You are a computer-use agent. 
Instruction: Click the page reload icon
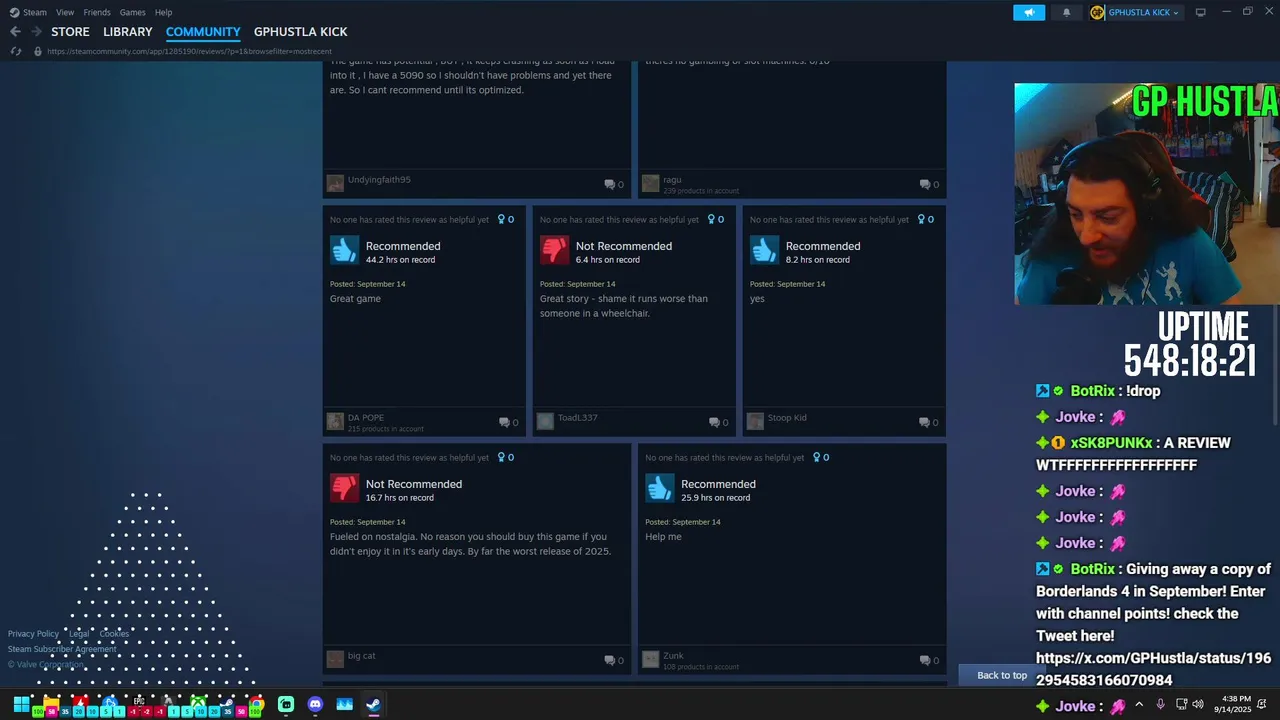[x=16, y=51]
